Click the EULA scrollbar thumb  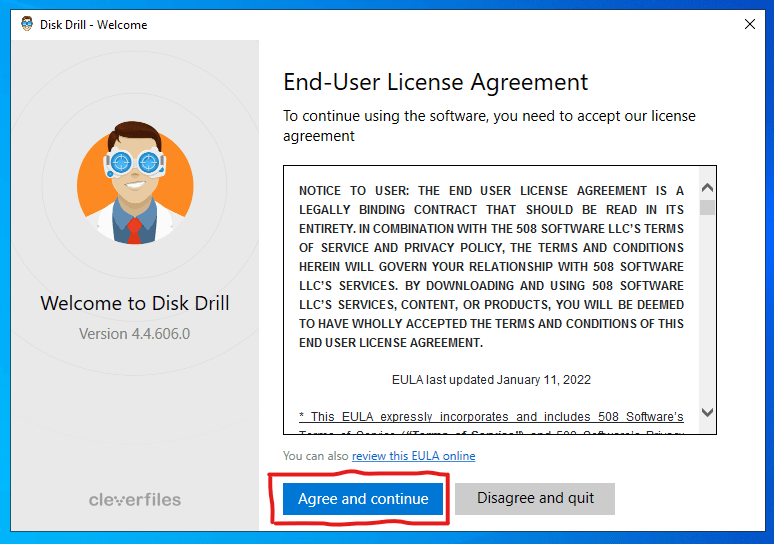(707, 207)
